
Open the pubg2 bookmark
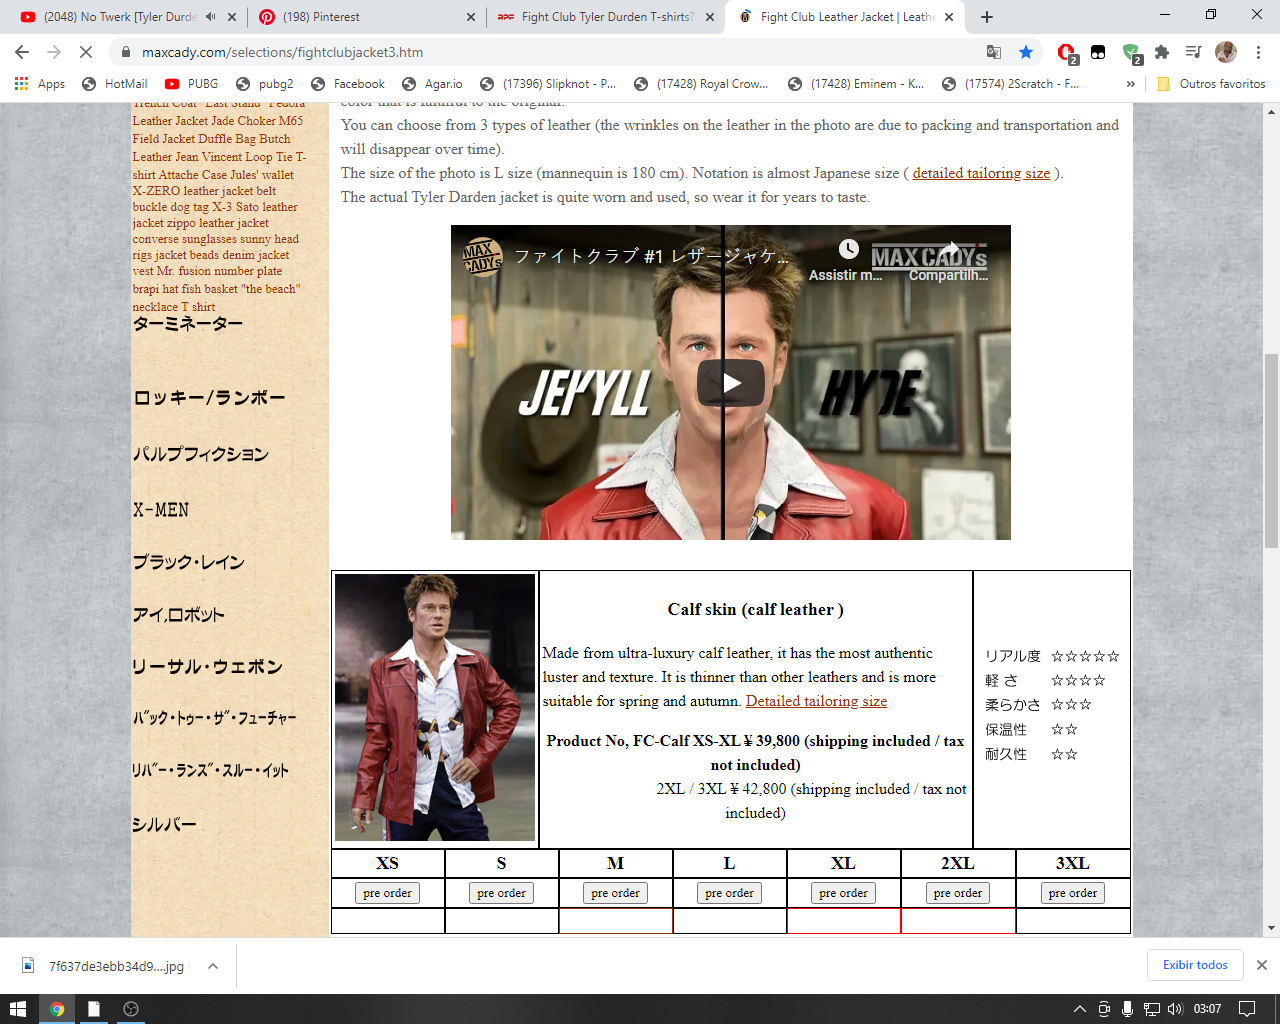(x=264, y=84)
